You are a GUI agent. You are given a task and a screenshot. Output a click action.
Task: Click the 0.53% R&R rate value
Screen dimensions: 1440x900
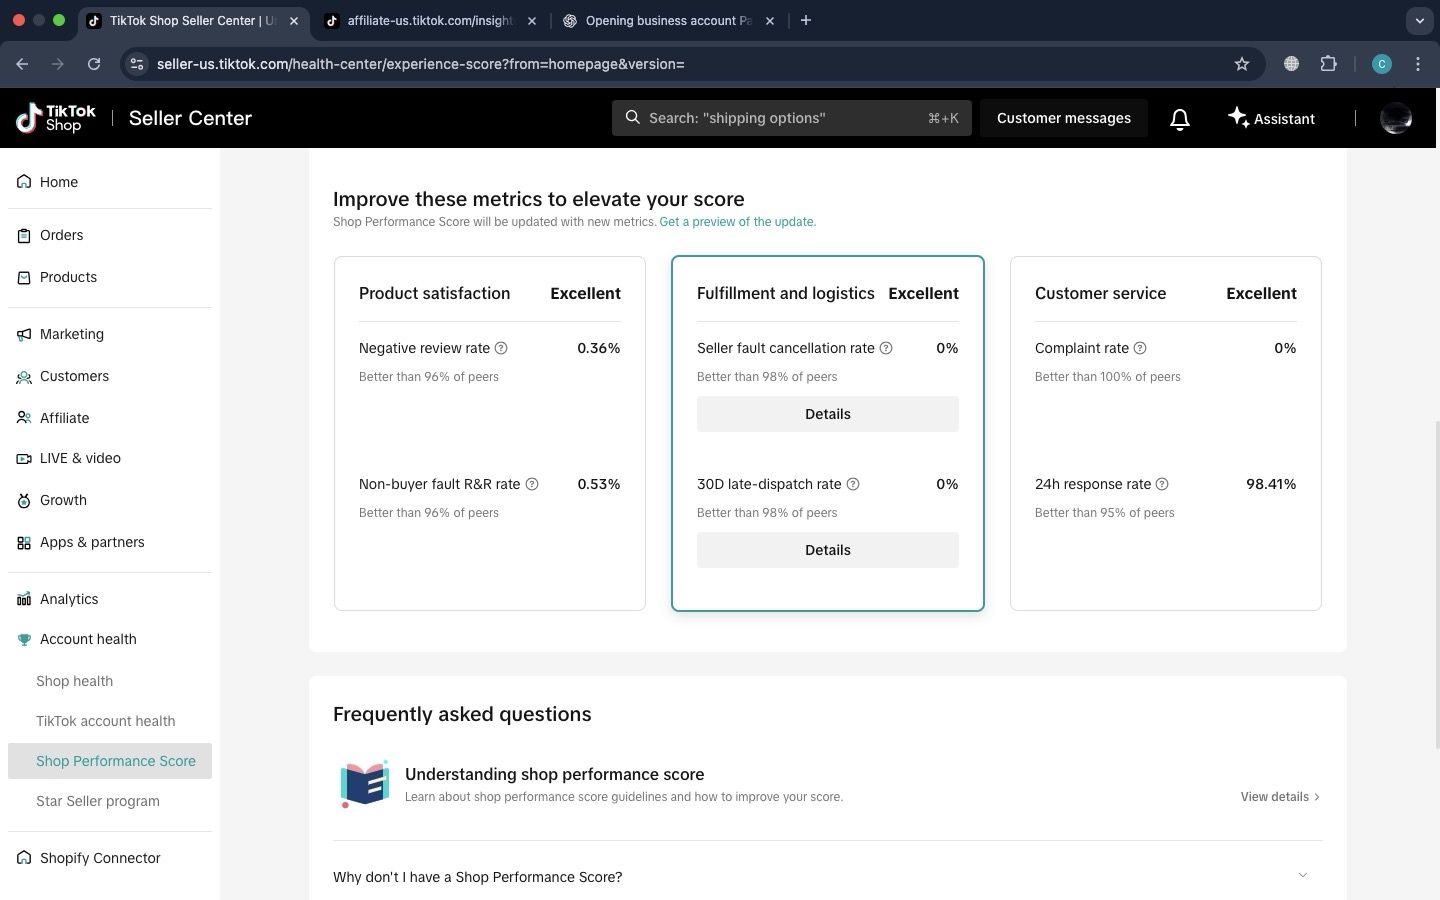tap(598, 484)
